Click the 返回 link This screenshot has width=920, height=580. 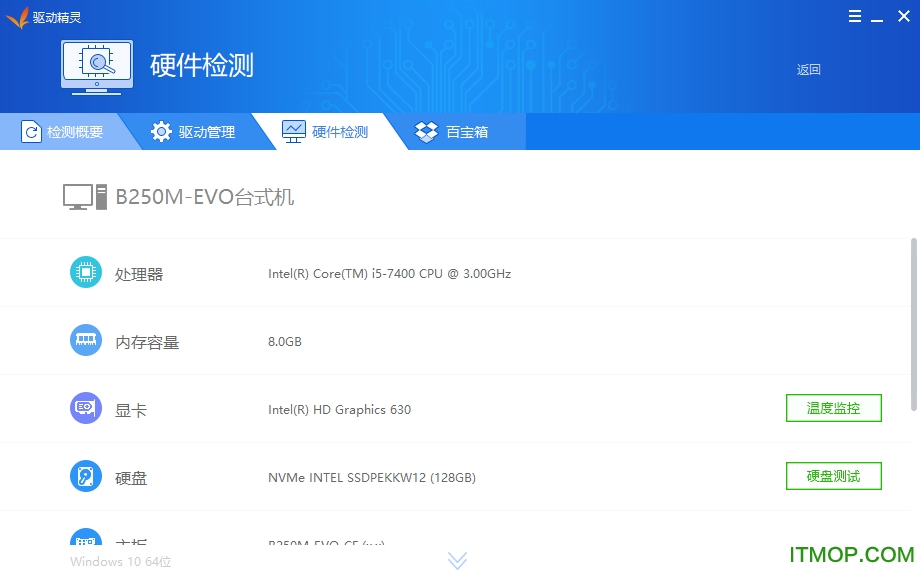pos(808,70)
